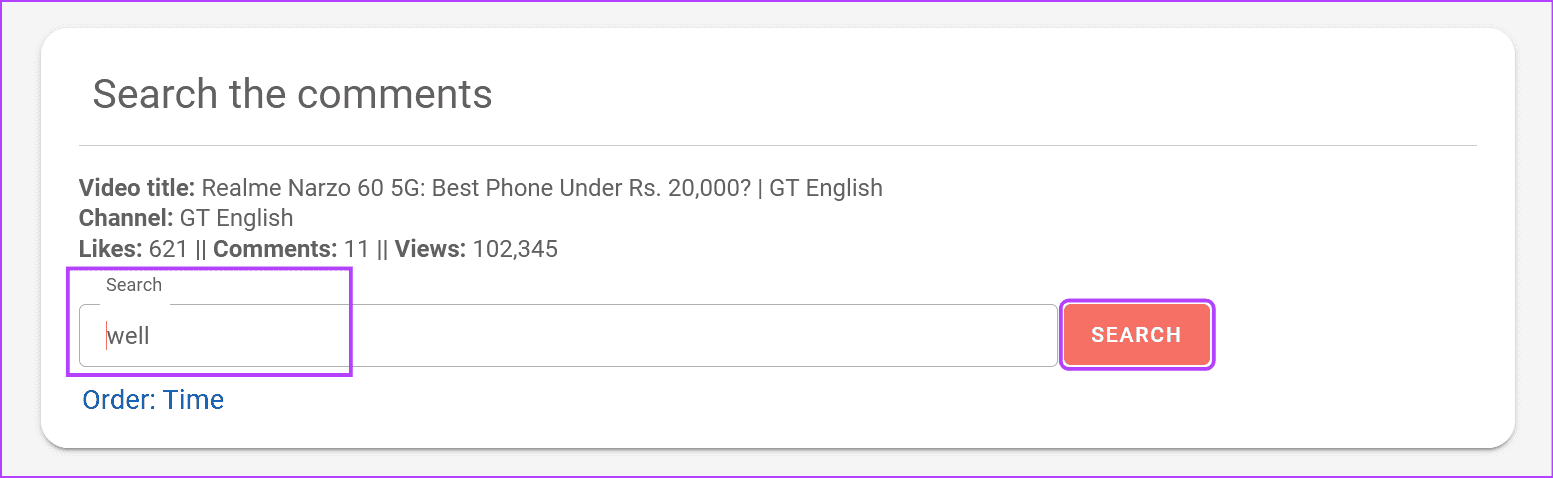Open the Order: Time sorting link
The width and height of the screenshot is (1553, 478).
tap(153, 400)
